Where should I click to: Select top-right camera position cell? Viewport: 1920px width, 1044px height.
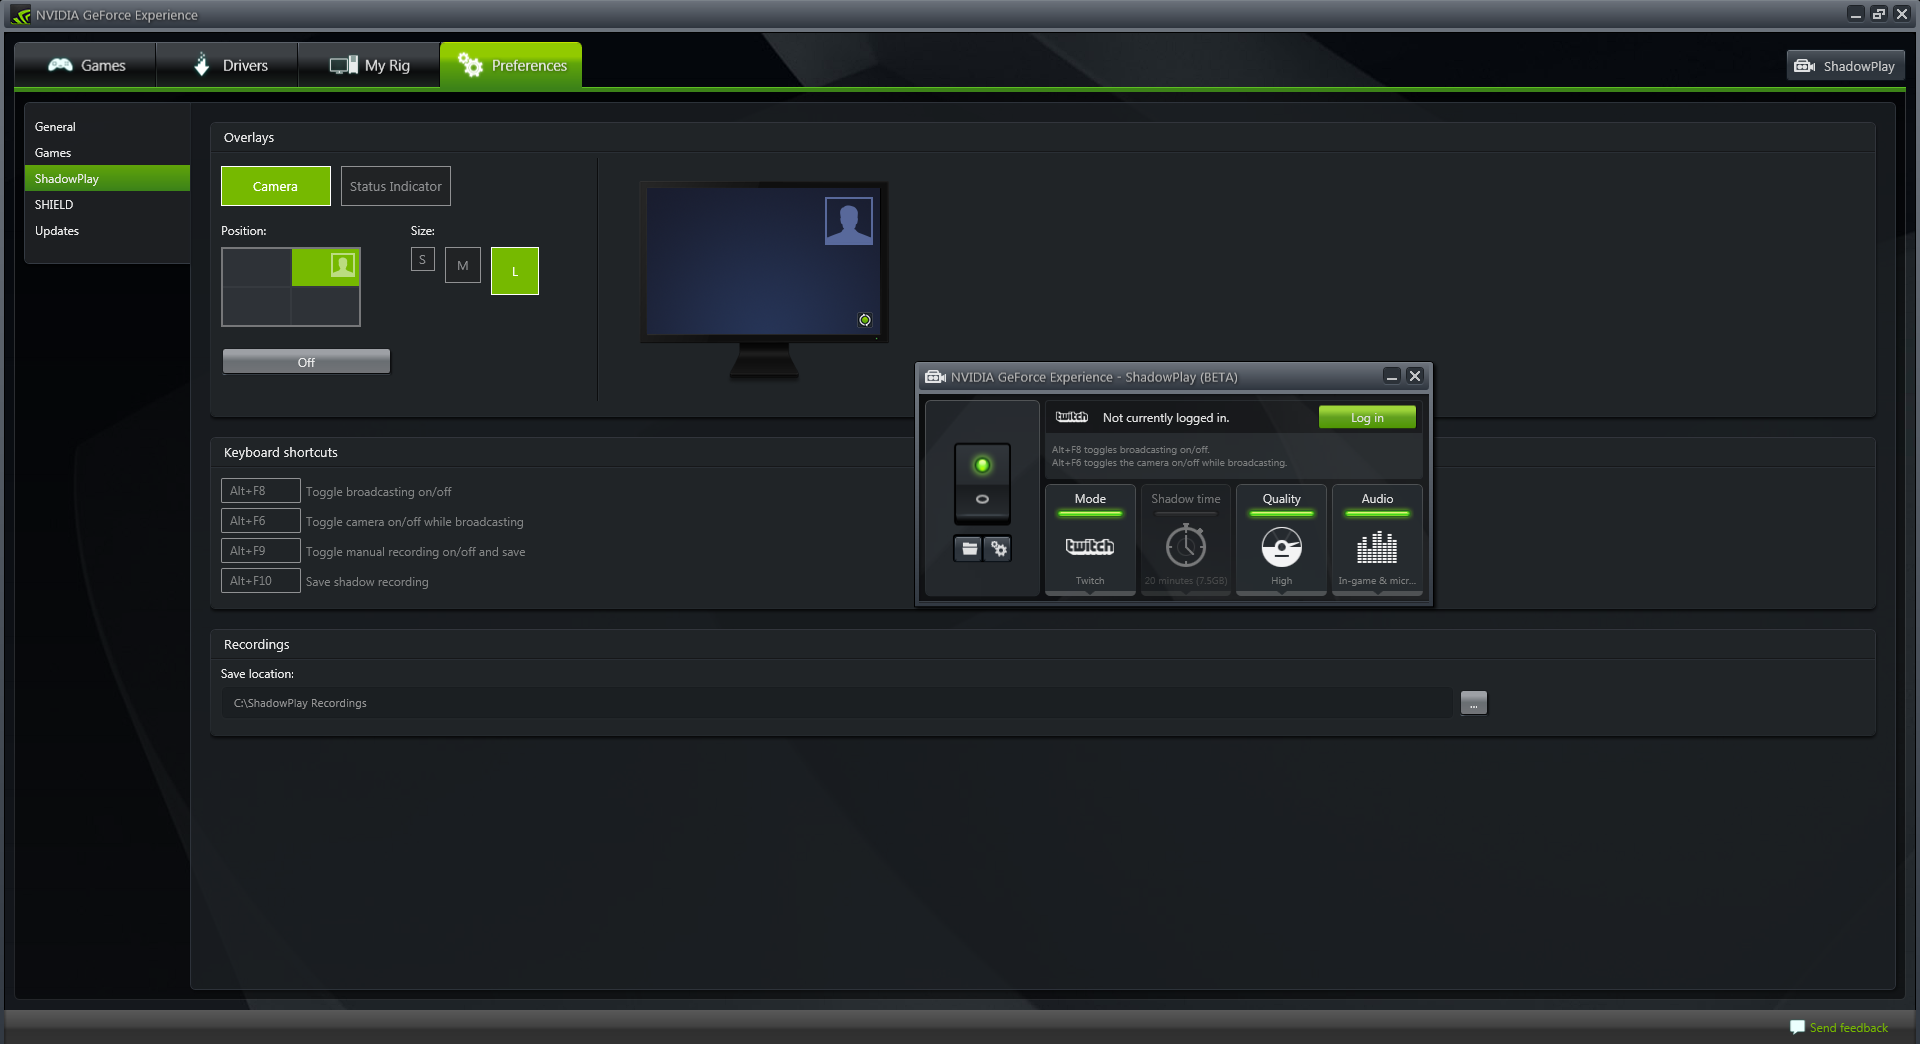tap(326, 267)
